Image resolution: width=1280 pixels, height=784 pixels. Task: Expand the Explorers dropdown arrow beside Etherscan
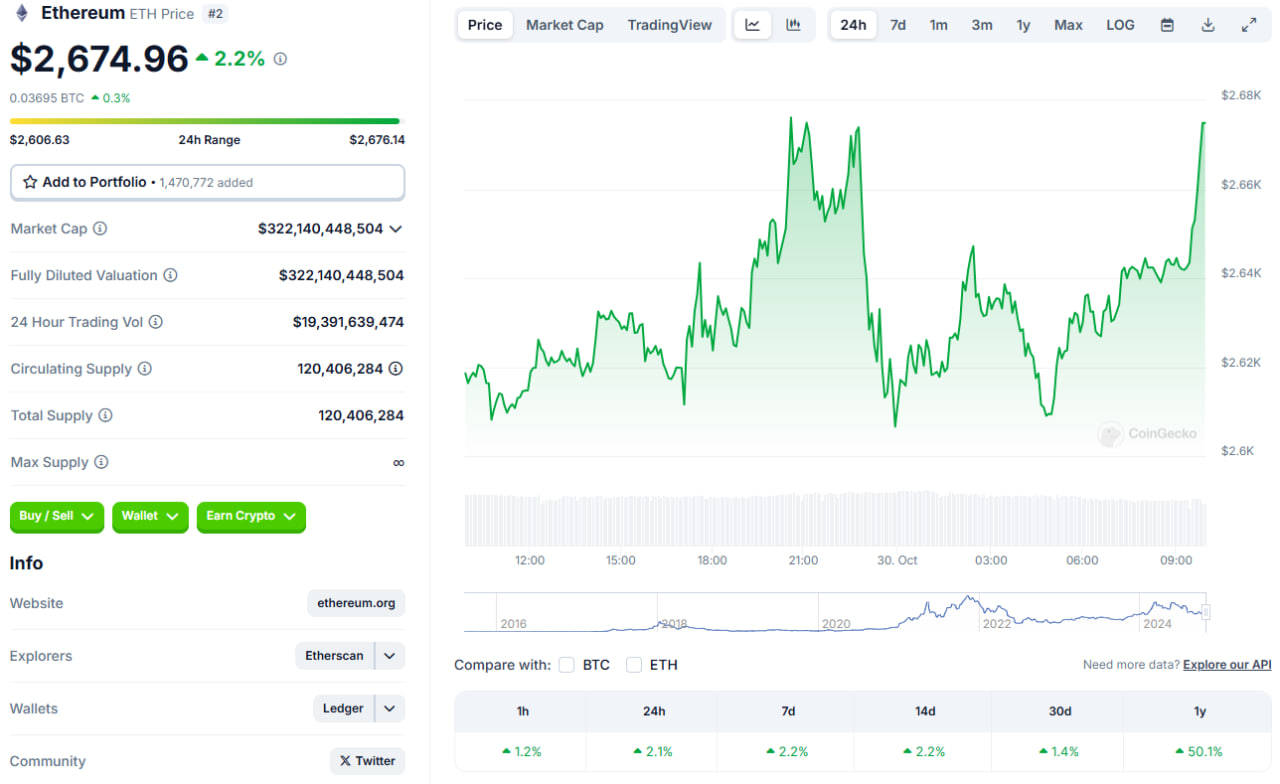click(x=390, y=656)
